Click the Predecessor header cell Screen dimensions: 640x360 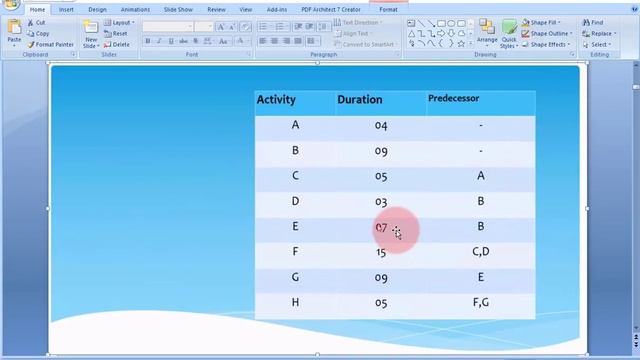click(x=481, y=104)
